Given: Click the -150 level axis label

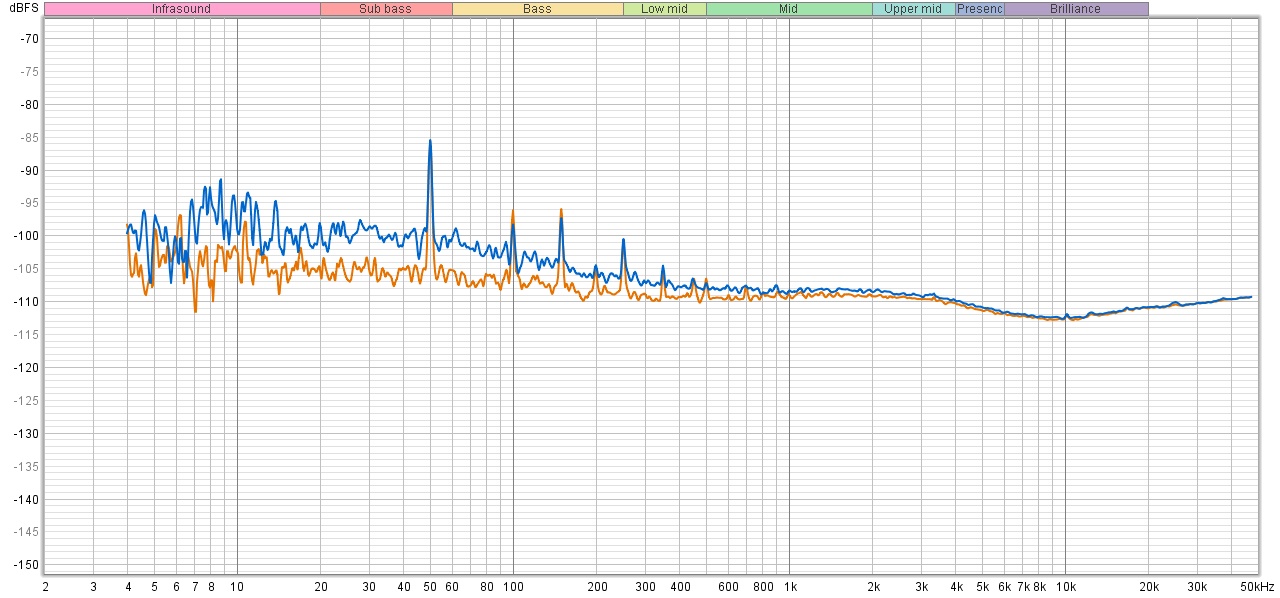Looking at the screenshot, I should [27, 565].
